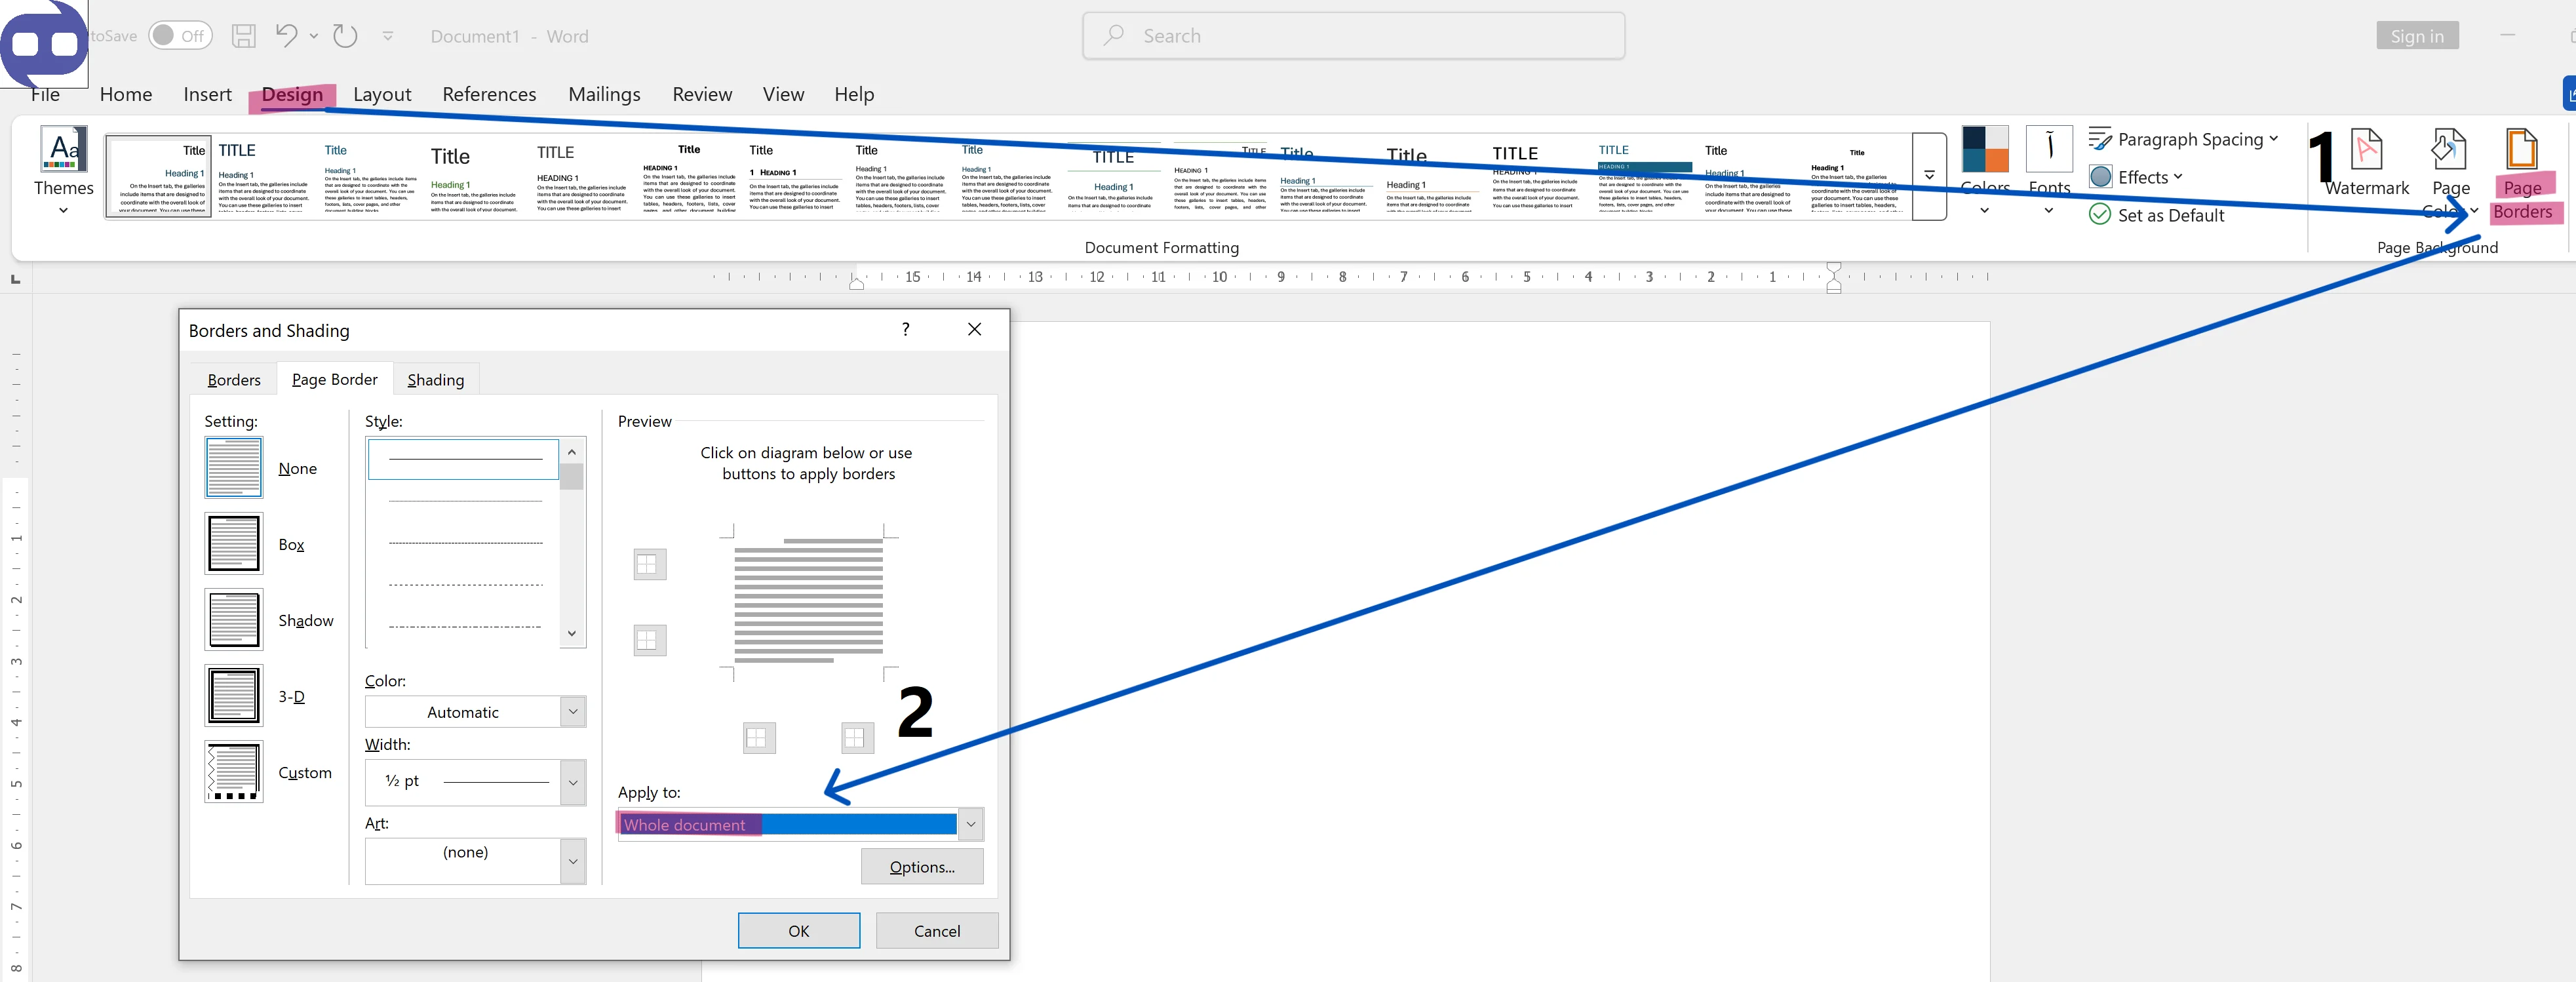Open the Layout tab
2576x982 pixels.
(x=382, y=94)
